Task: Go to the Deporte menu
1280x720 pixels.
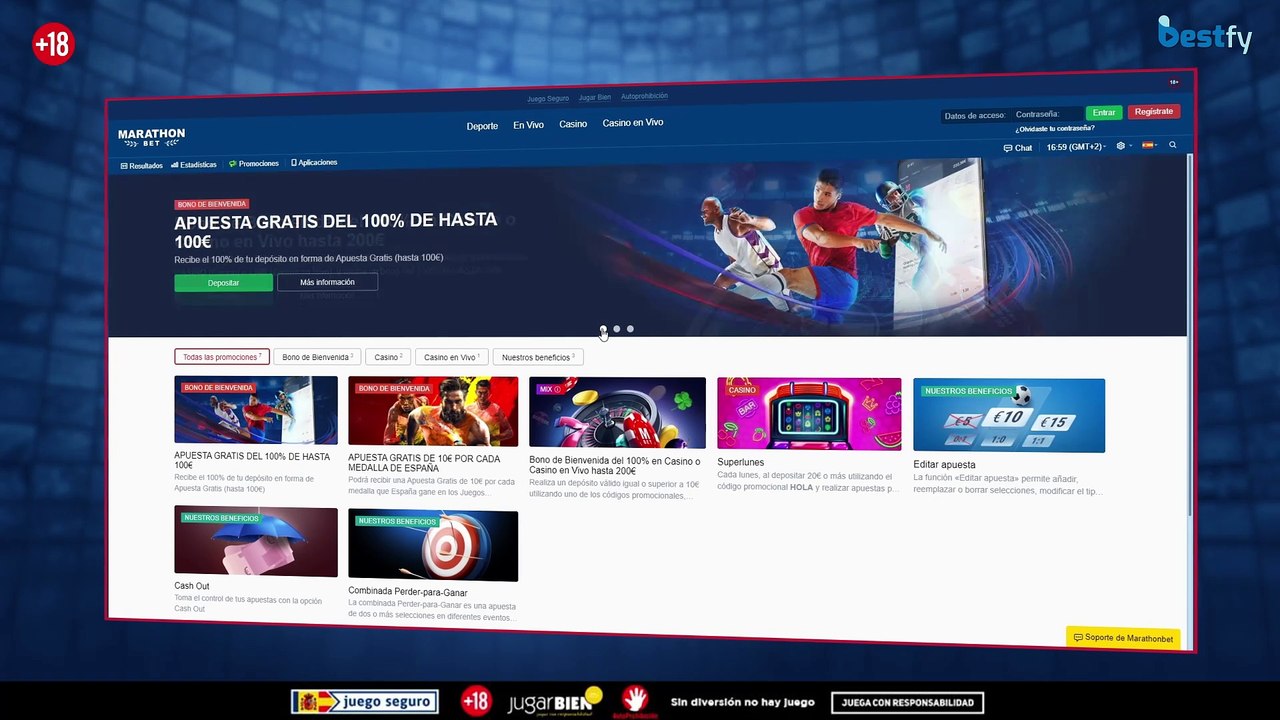Action: point(482,126)
